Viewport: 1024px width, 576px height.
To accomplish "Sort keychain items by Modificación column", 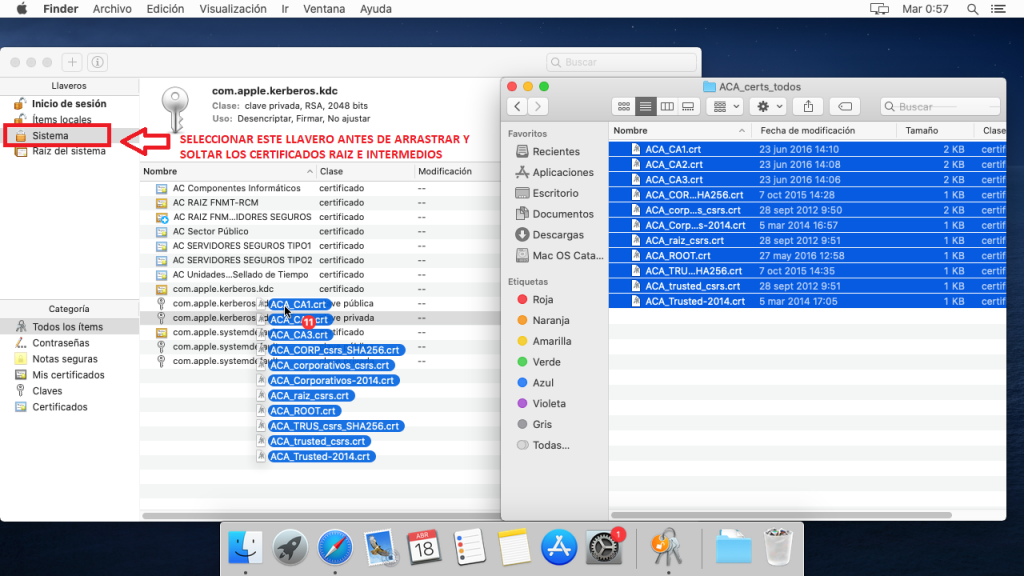I will point(457,171).
